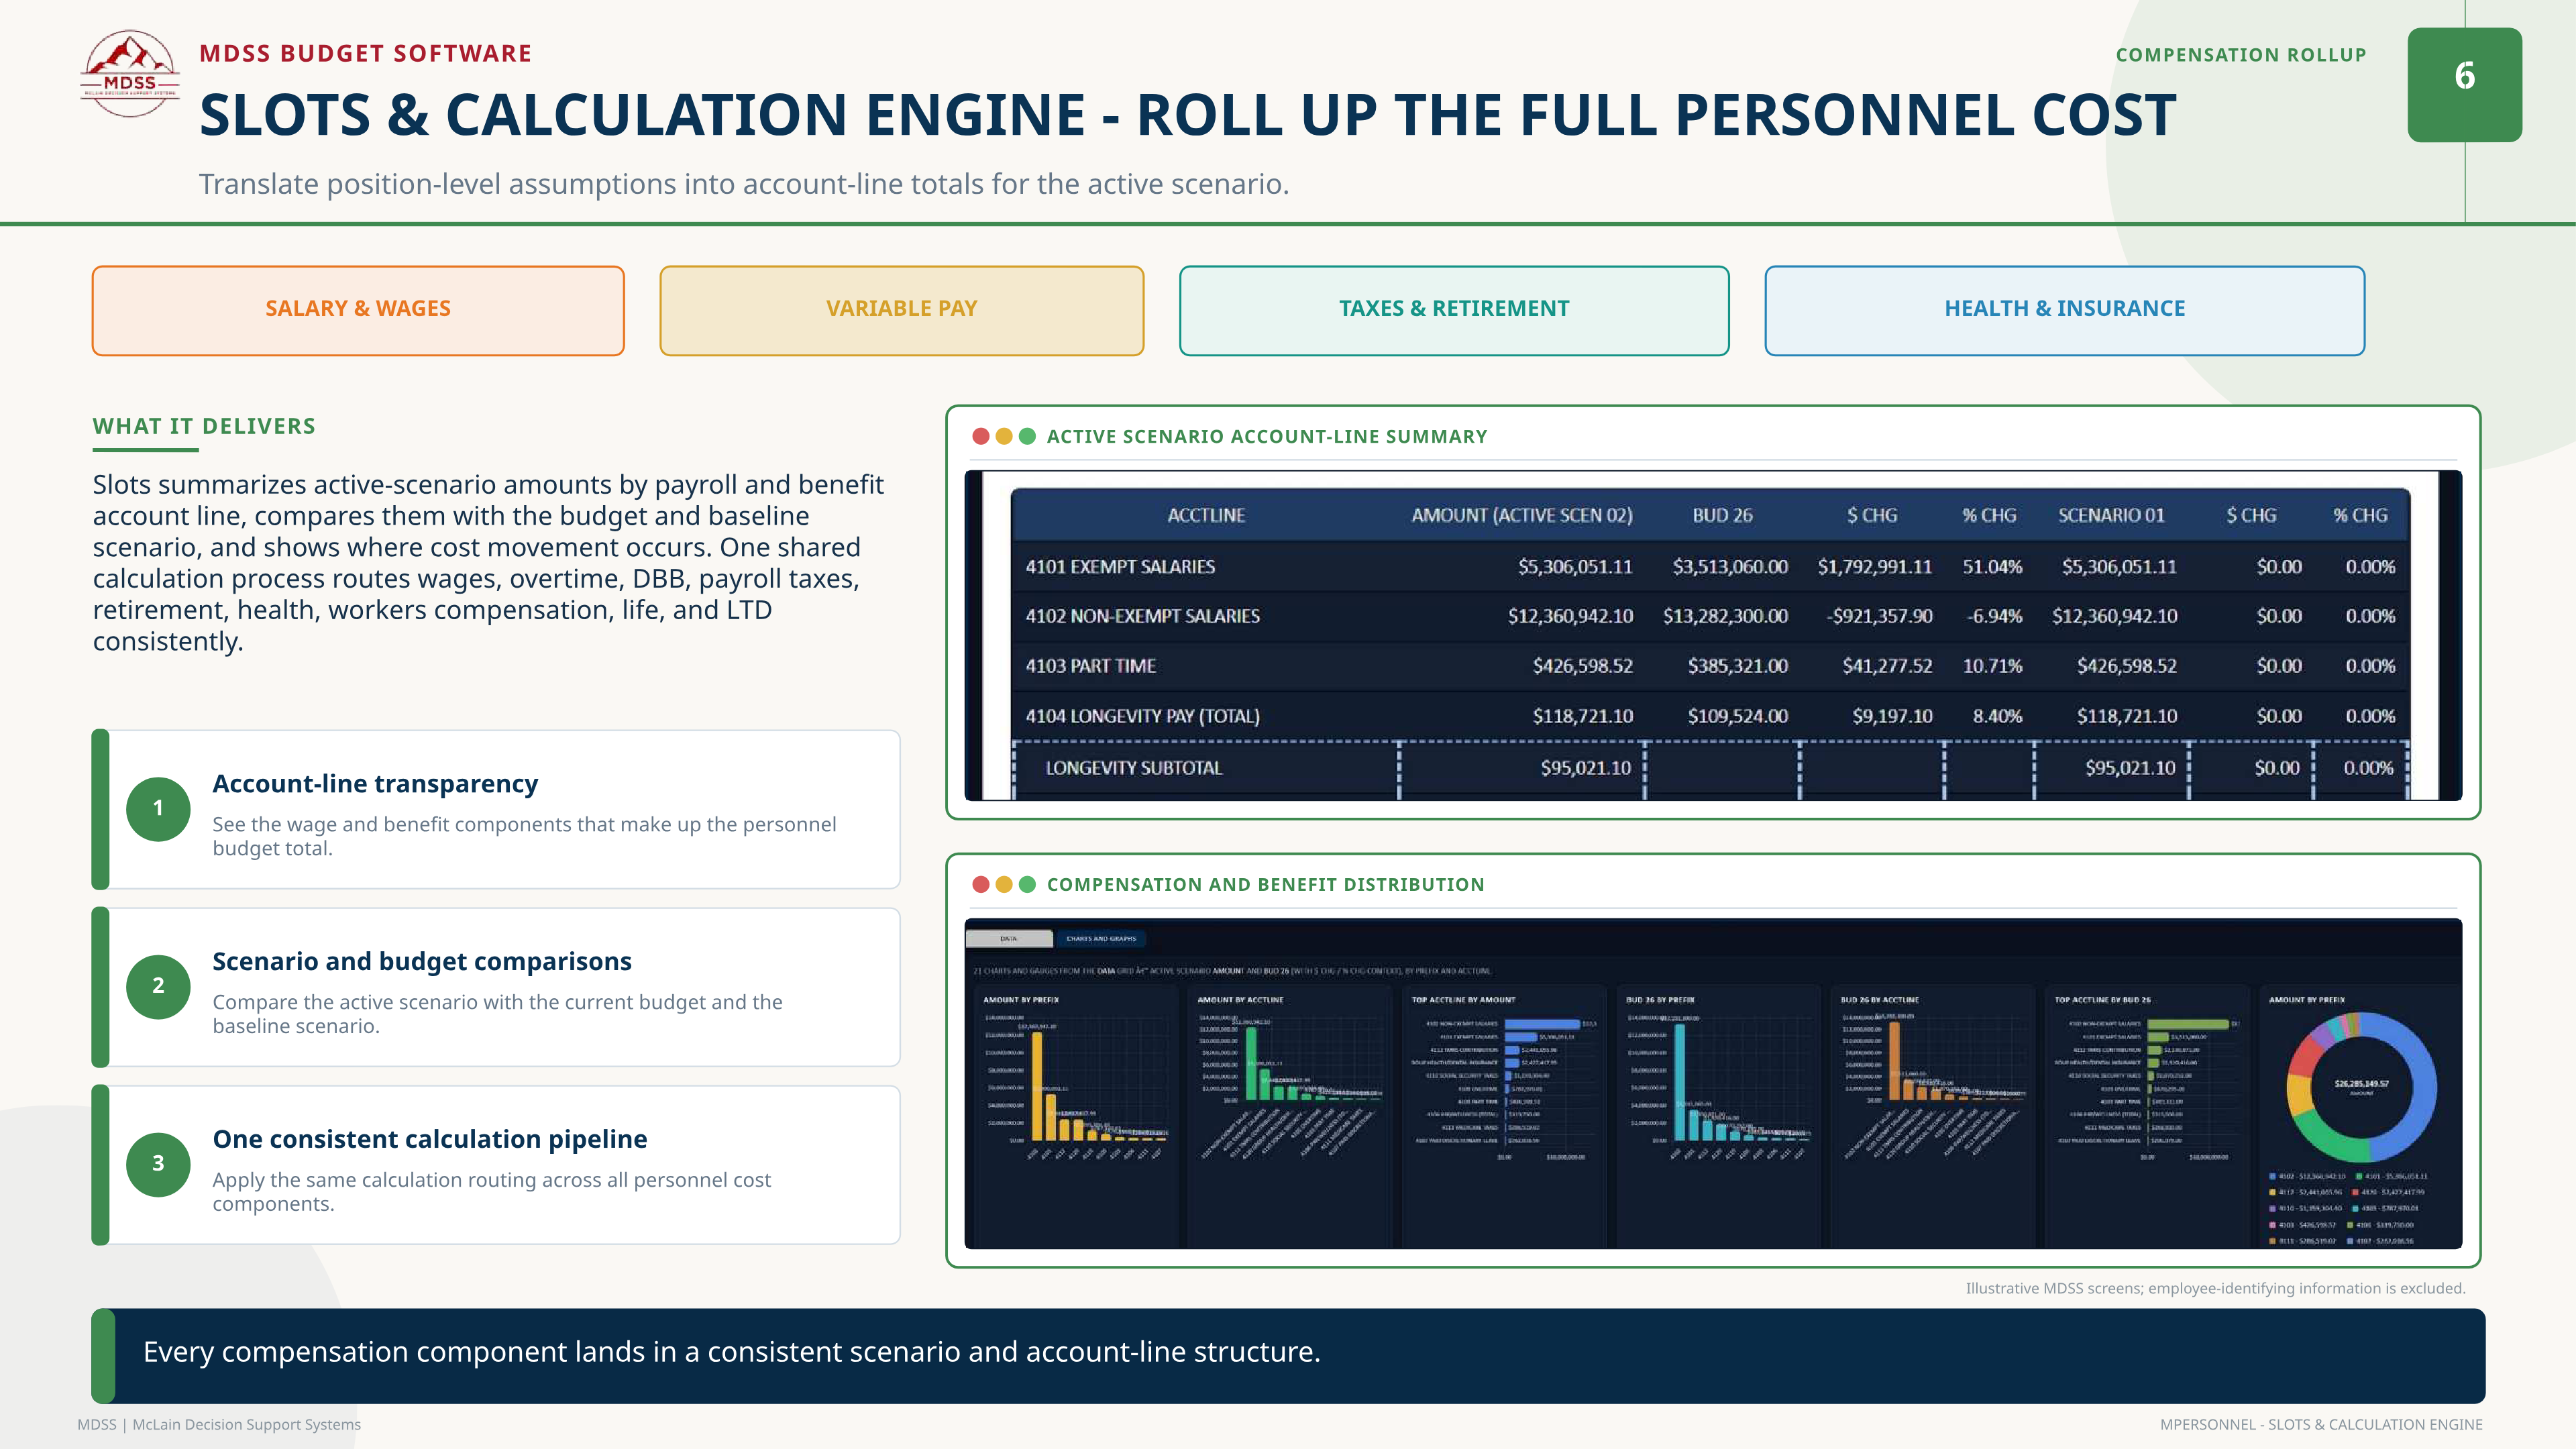Select the Taxes & Retirement category
Screen dimensions: 2576x1449
1454,310
